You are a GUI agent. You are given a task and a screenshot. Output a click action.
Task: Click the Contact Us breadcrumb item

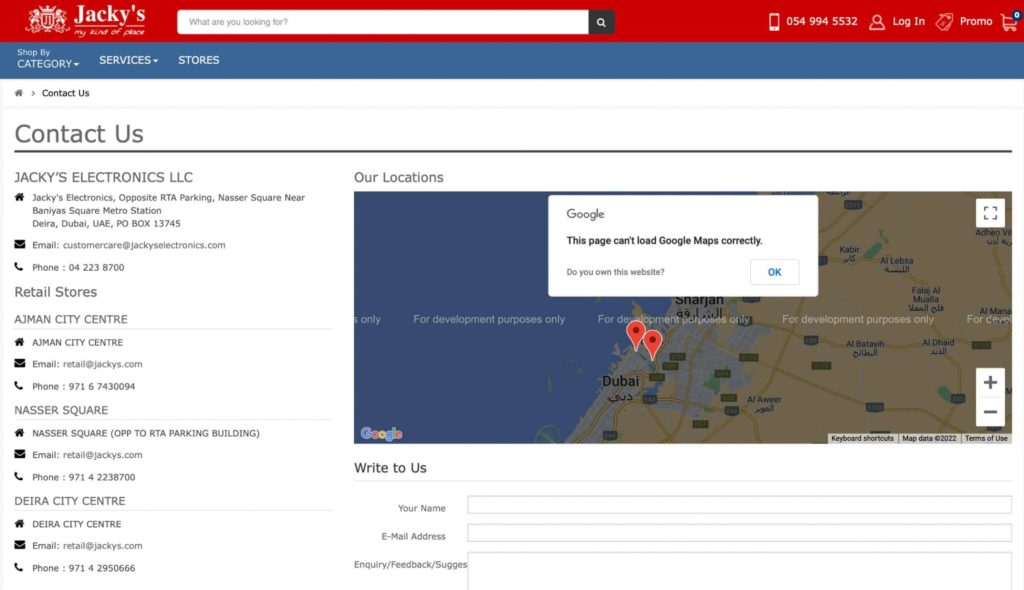(65, 93)
